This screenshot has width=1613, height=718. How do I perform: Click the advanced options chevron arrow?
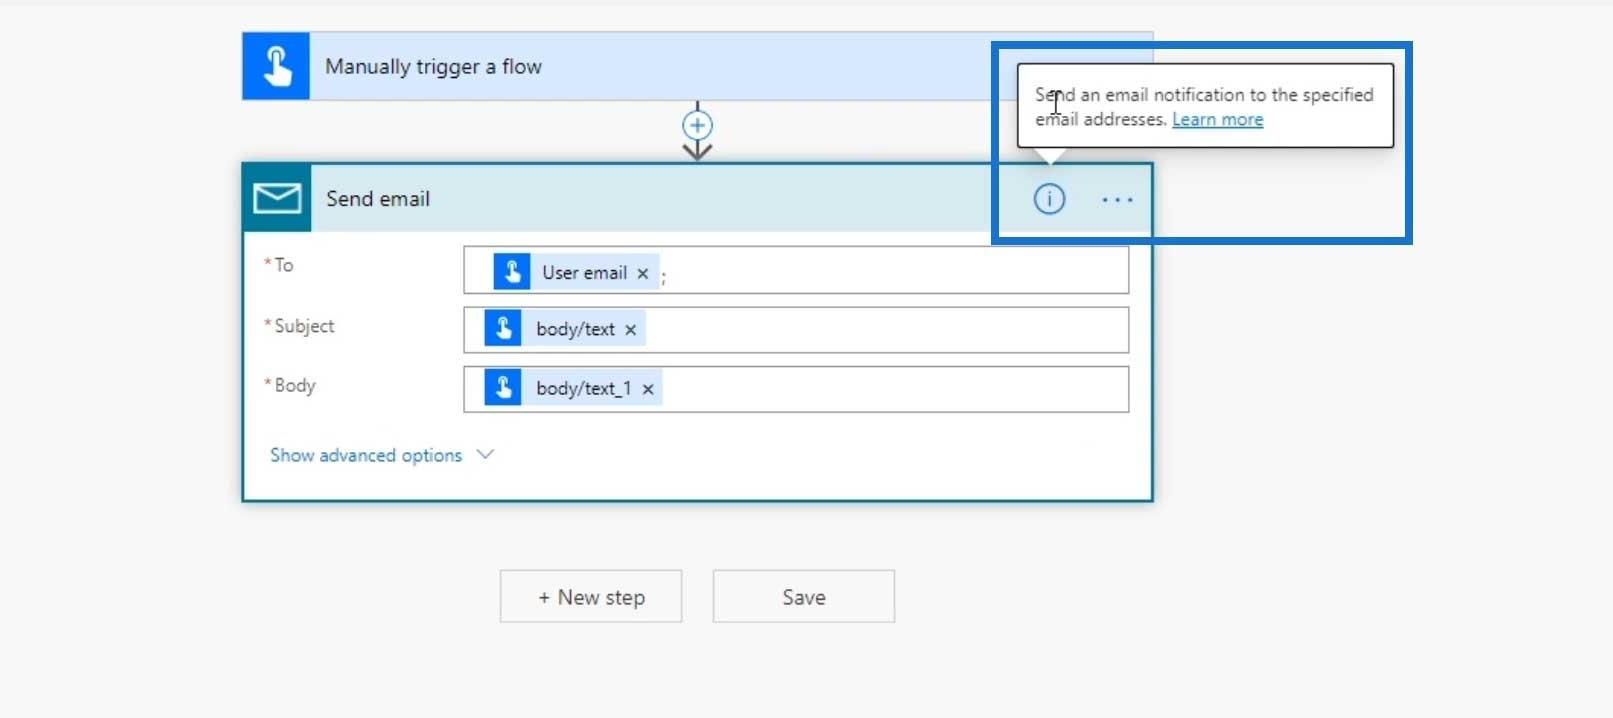pos(486,454)
